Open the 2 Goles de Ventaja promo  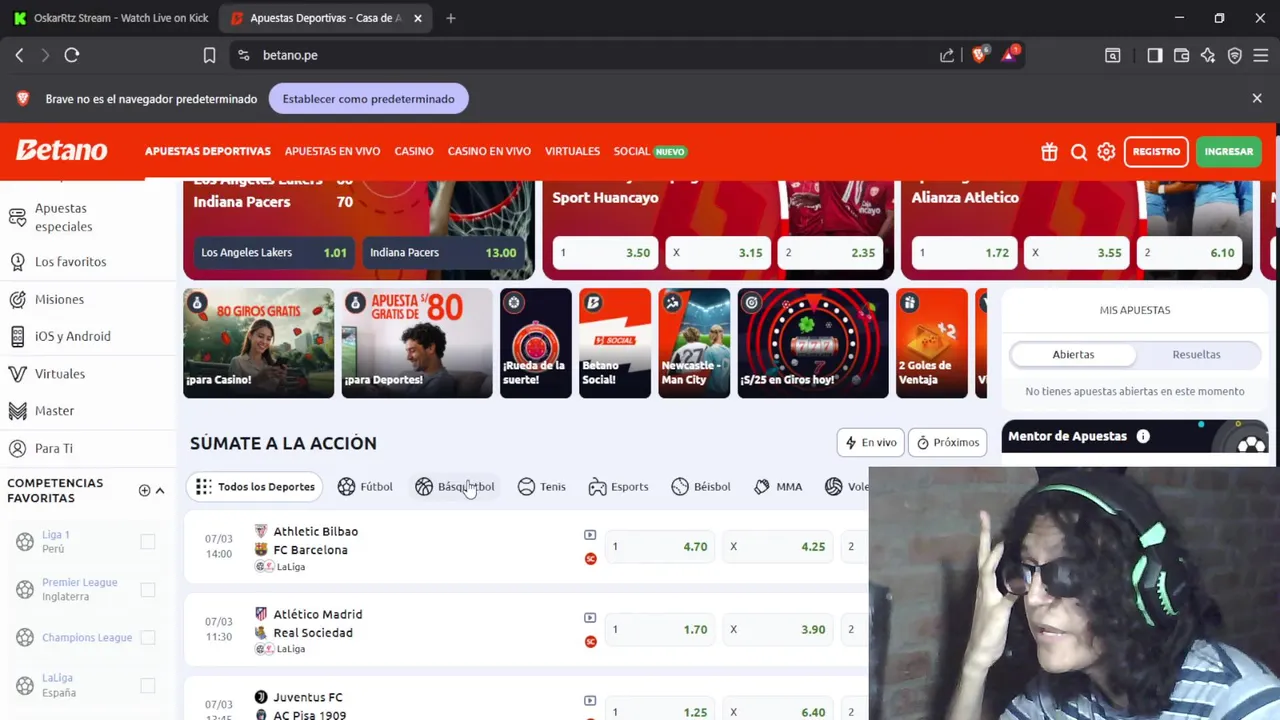932,343
